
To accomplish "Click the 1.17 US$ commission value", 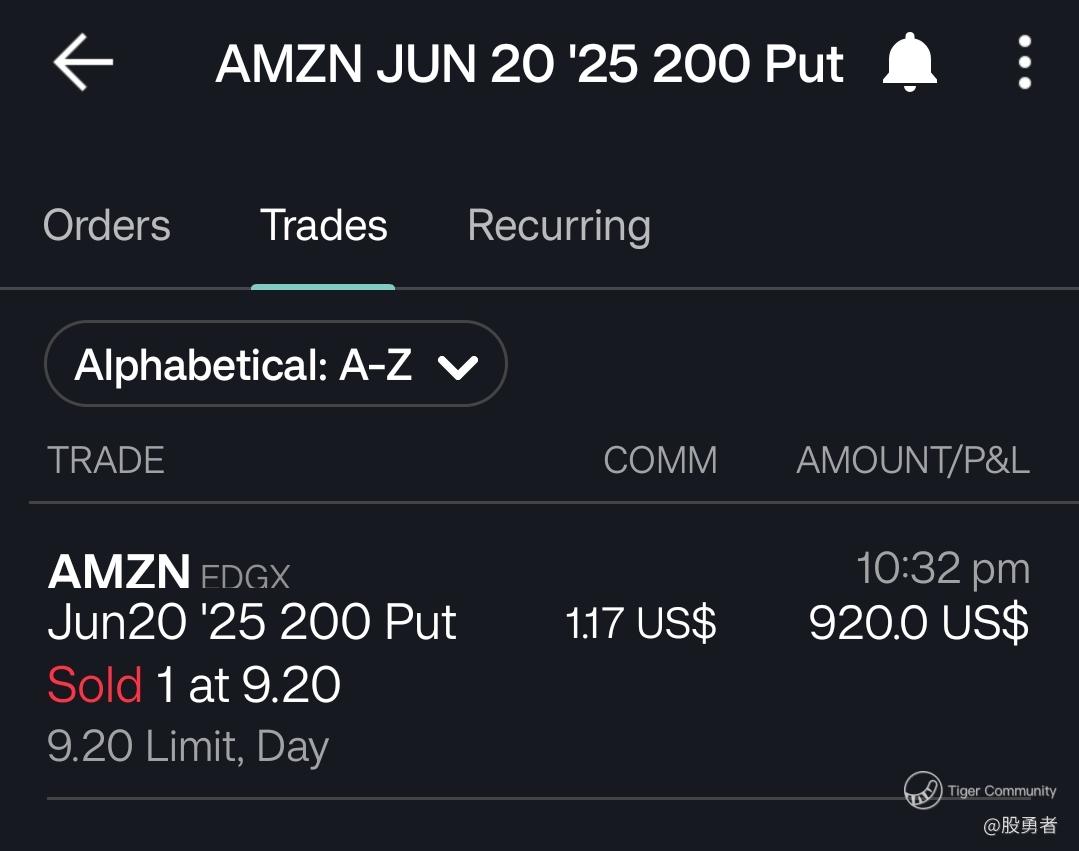I will (x=641, y=623).
